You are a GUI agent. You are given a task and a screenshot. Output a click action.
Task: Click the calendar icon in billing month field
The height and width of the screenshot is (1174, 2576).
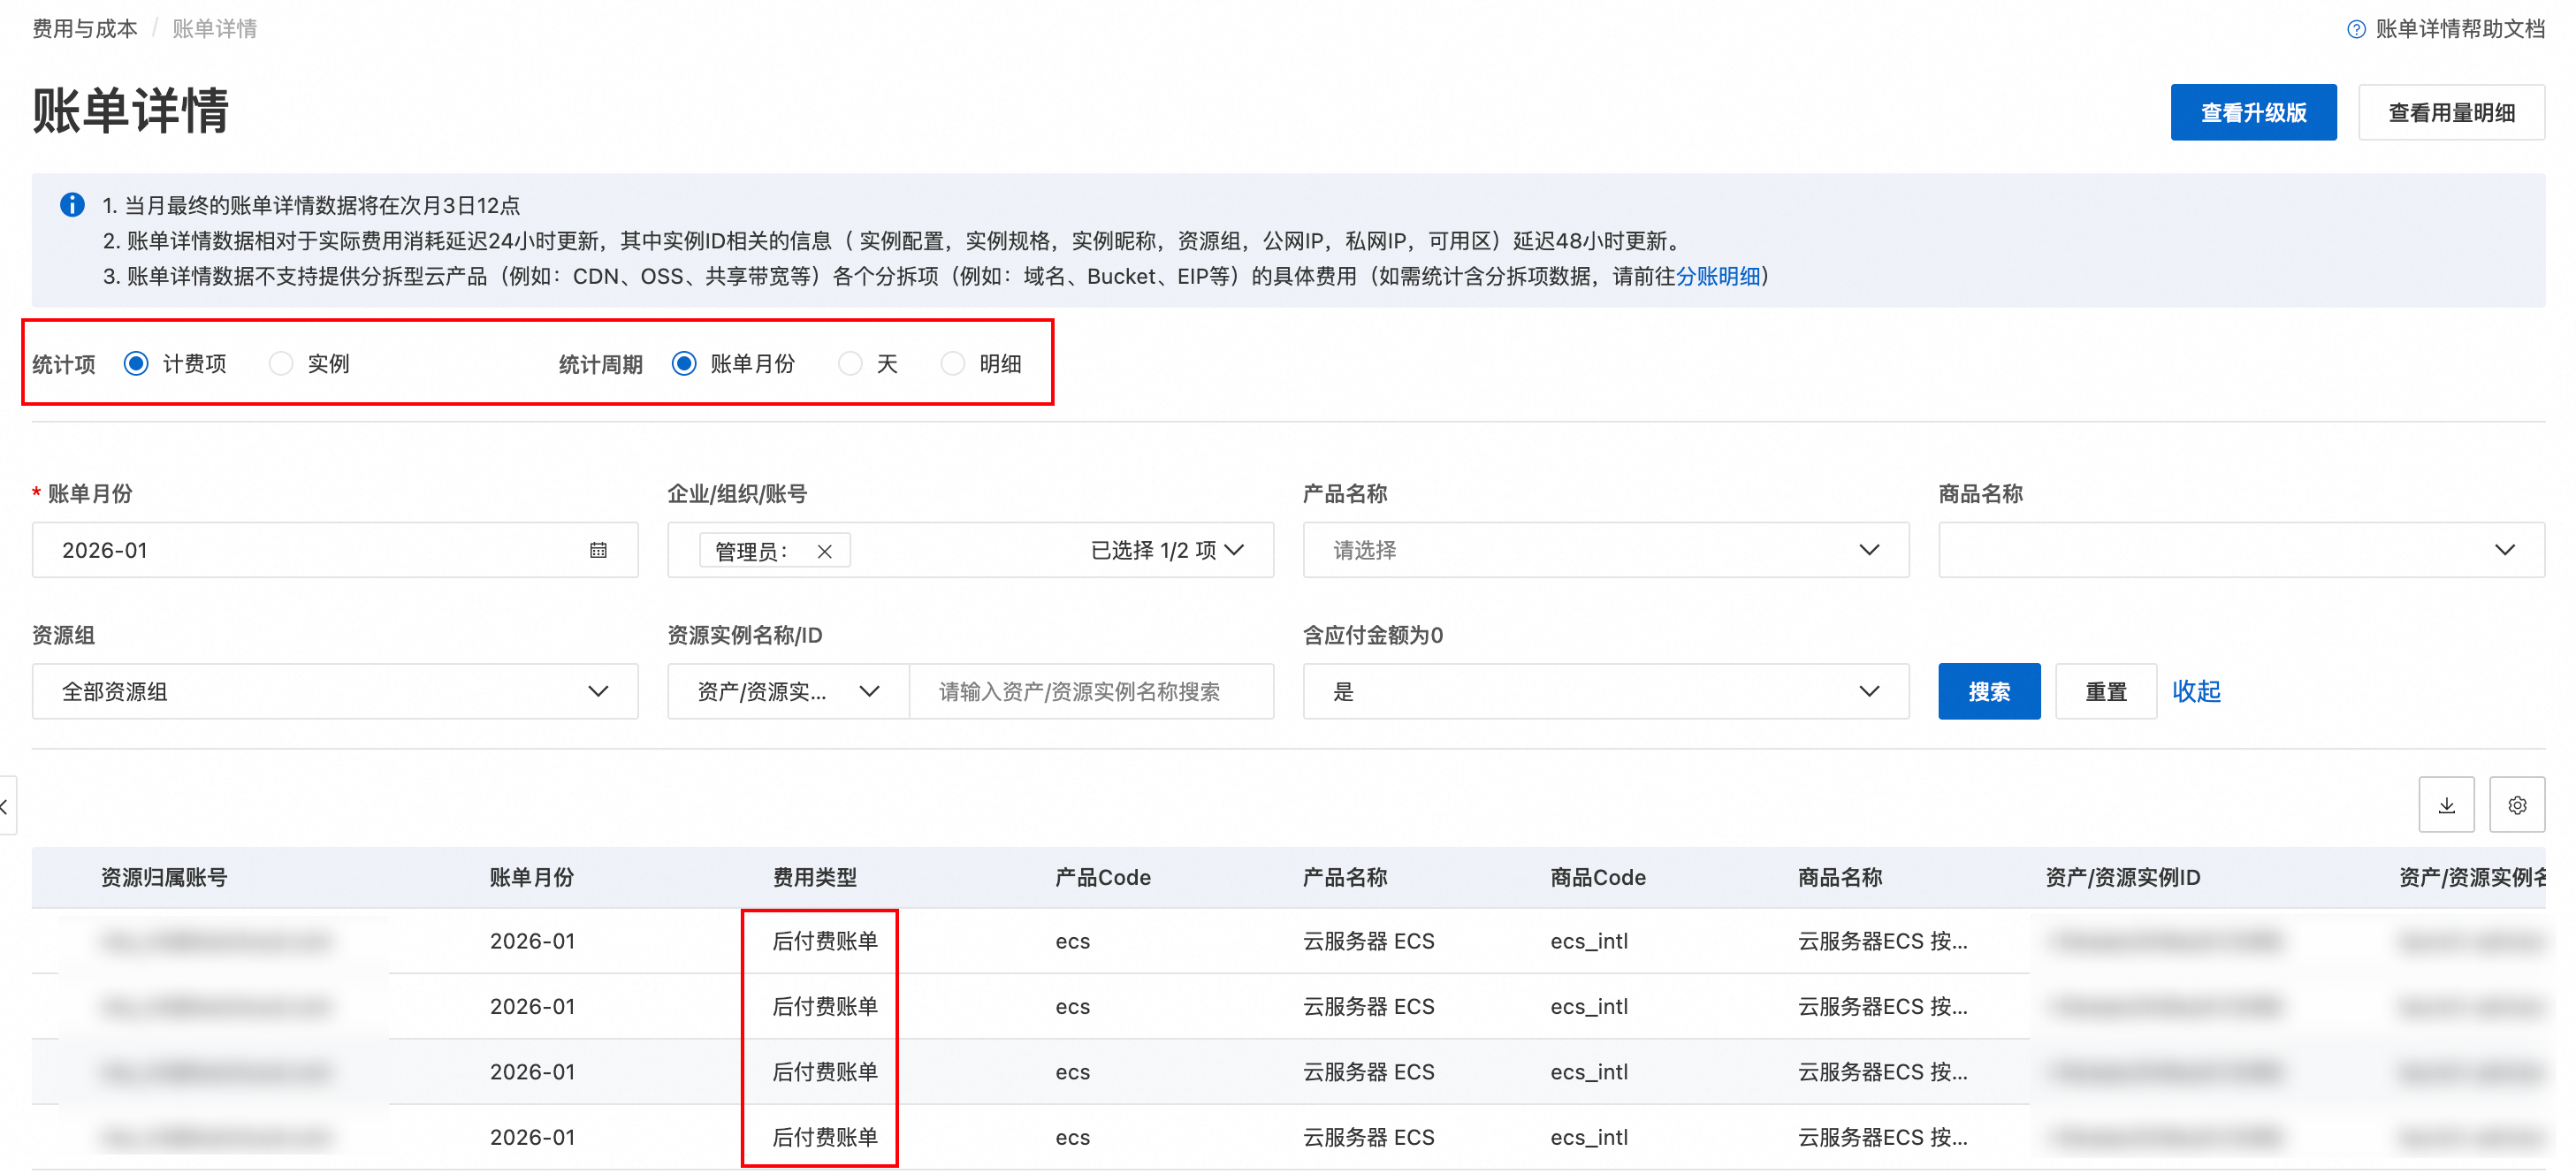(598, 550)
